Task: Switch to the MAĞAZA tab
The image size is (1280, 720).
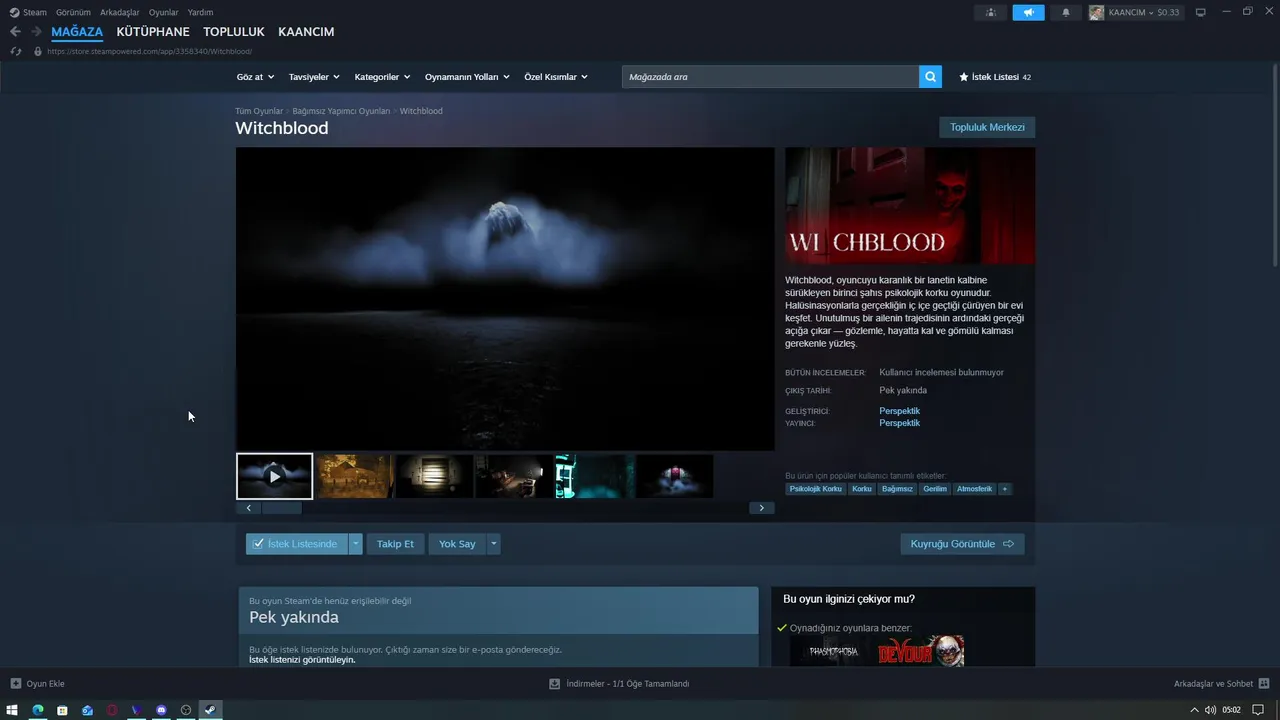Action: coord(77,32)
